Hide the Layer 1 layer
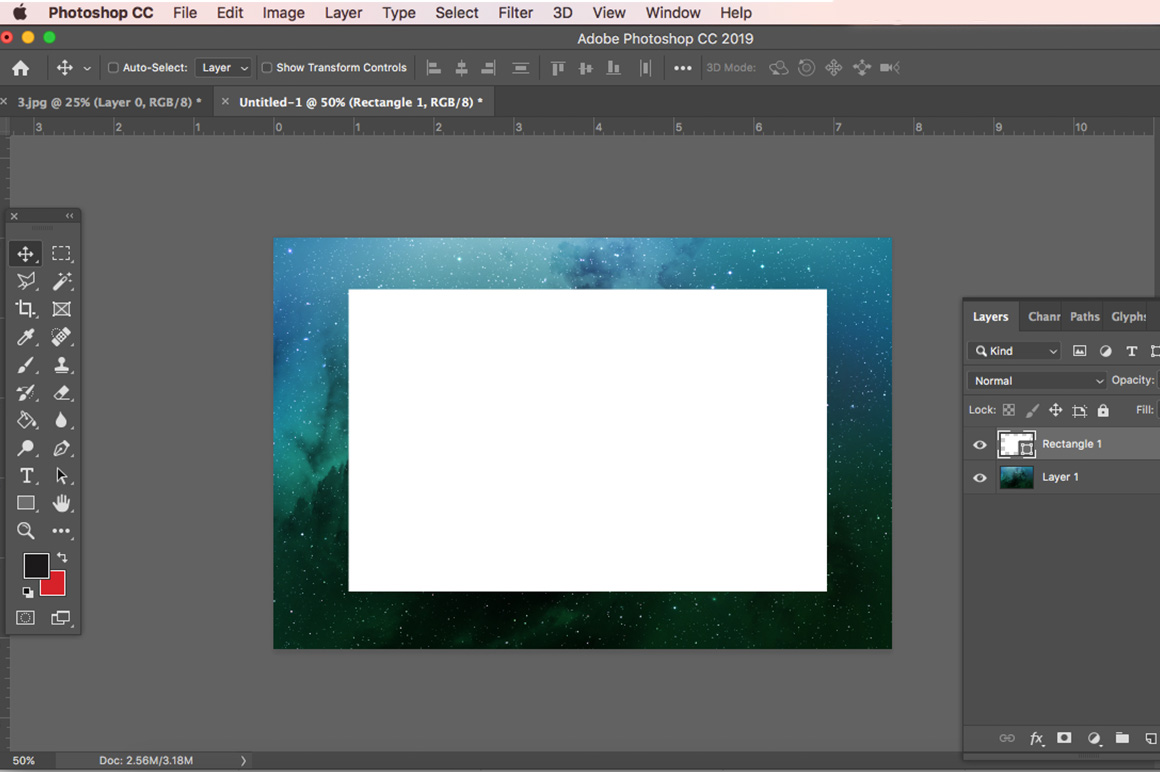Image resolution: width=1160 pixels, height=772 pixels. [979, 478]
